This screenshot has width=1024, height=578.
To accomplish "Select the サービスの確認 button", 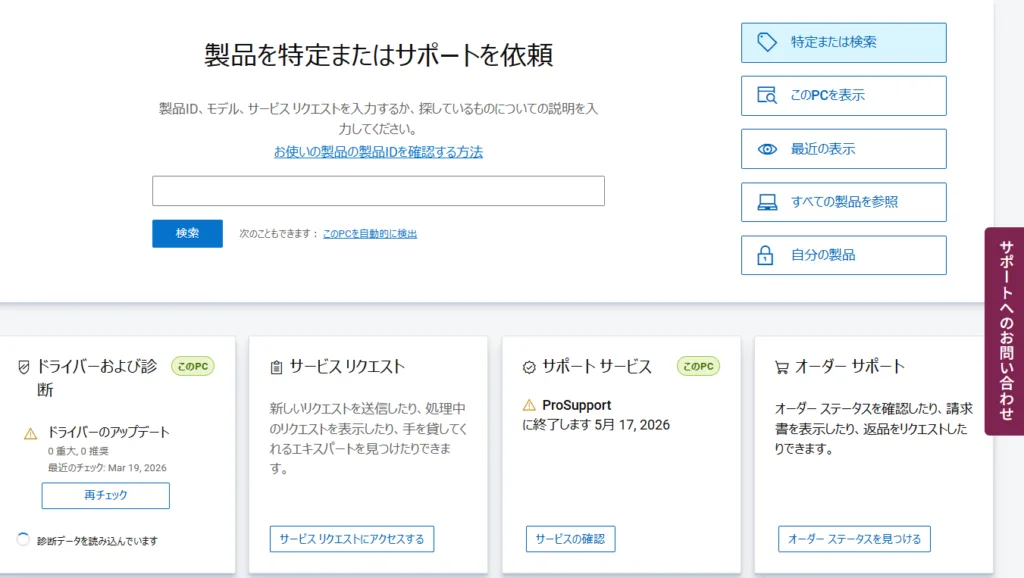I will coord(570,539).
